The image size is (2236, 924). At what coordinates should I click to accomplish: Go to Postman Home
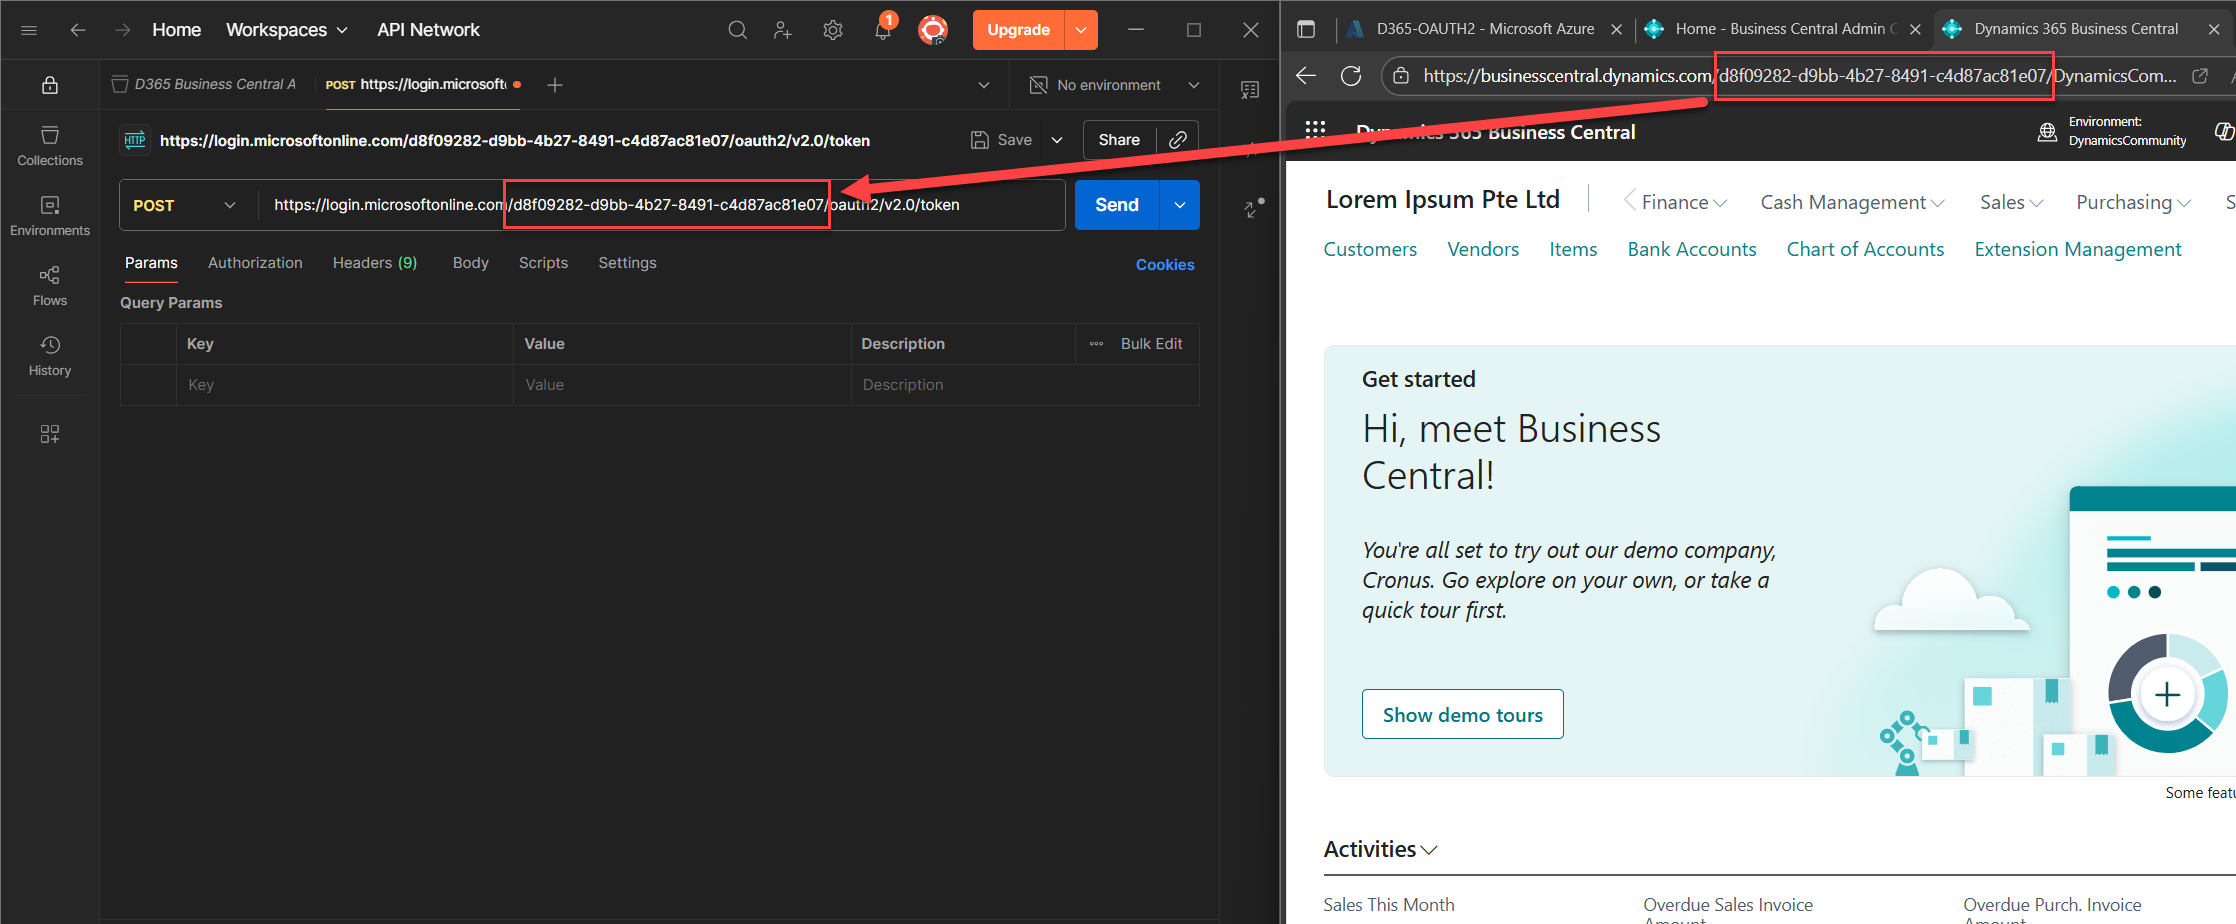[177, 30]
